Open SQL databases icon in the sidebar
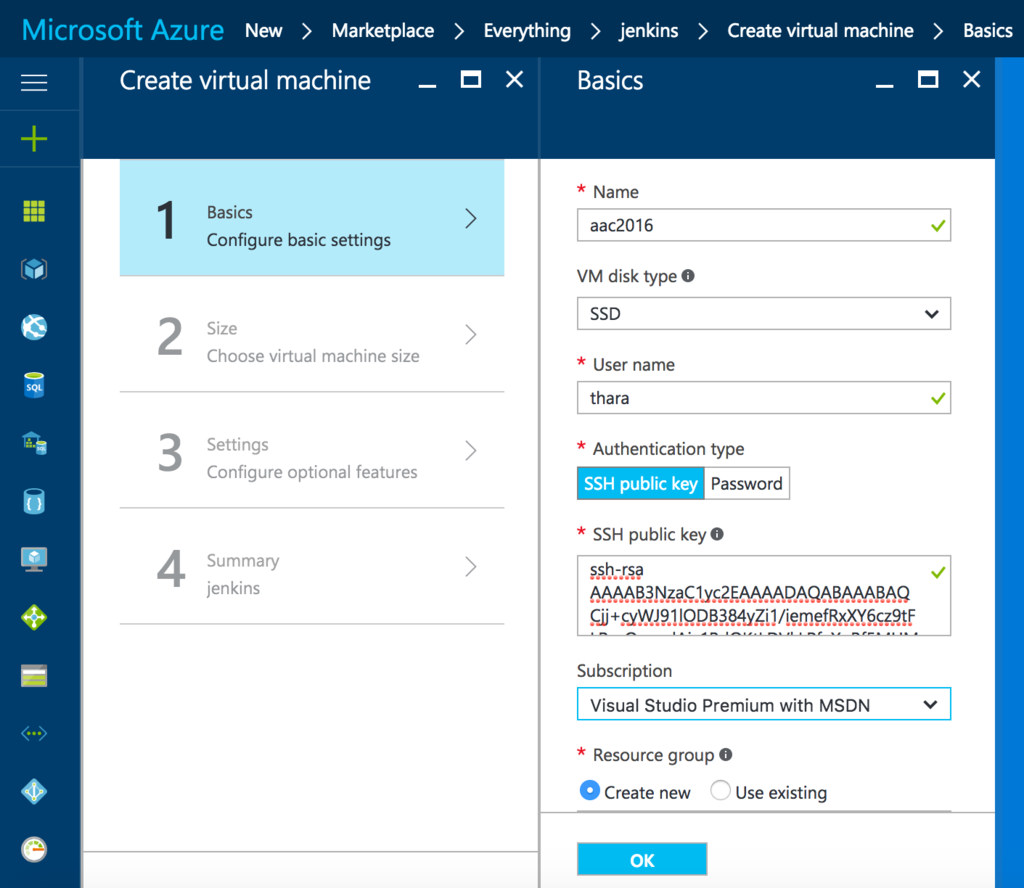 click(x=34, y=385)
